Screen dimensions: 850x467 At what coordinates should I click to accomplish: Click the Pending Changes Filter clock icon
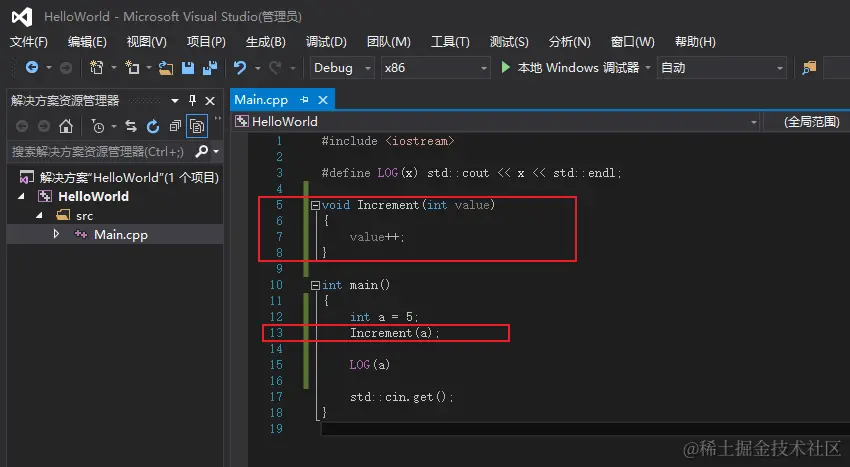(98, 126)
